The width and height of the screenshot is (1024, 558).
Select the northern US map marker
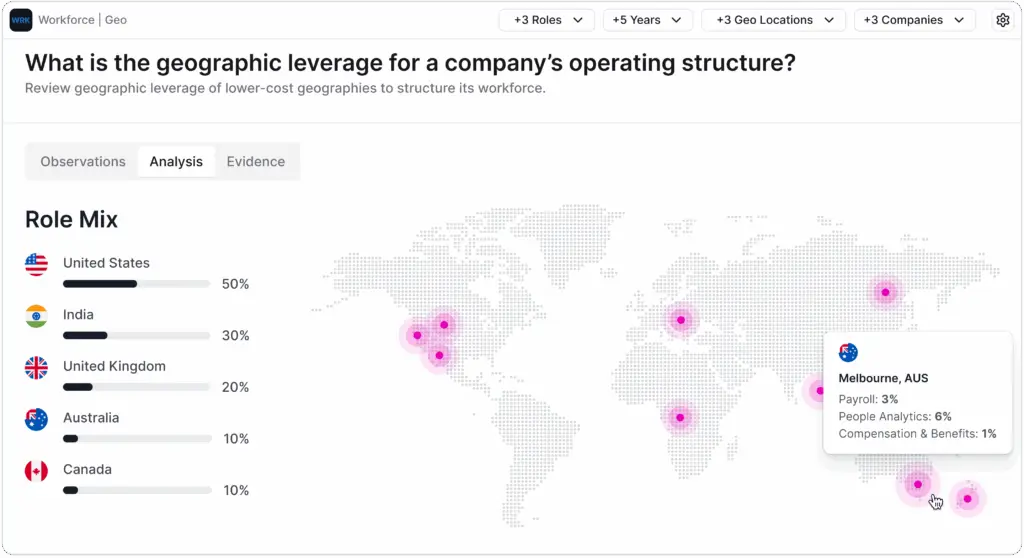(x=444, y=325)
